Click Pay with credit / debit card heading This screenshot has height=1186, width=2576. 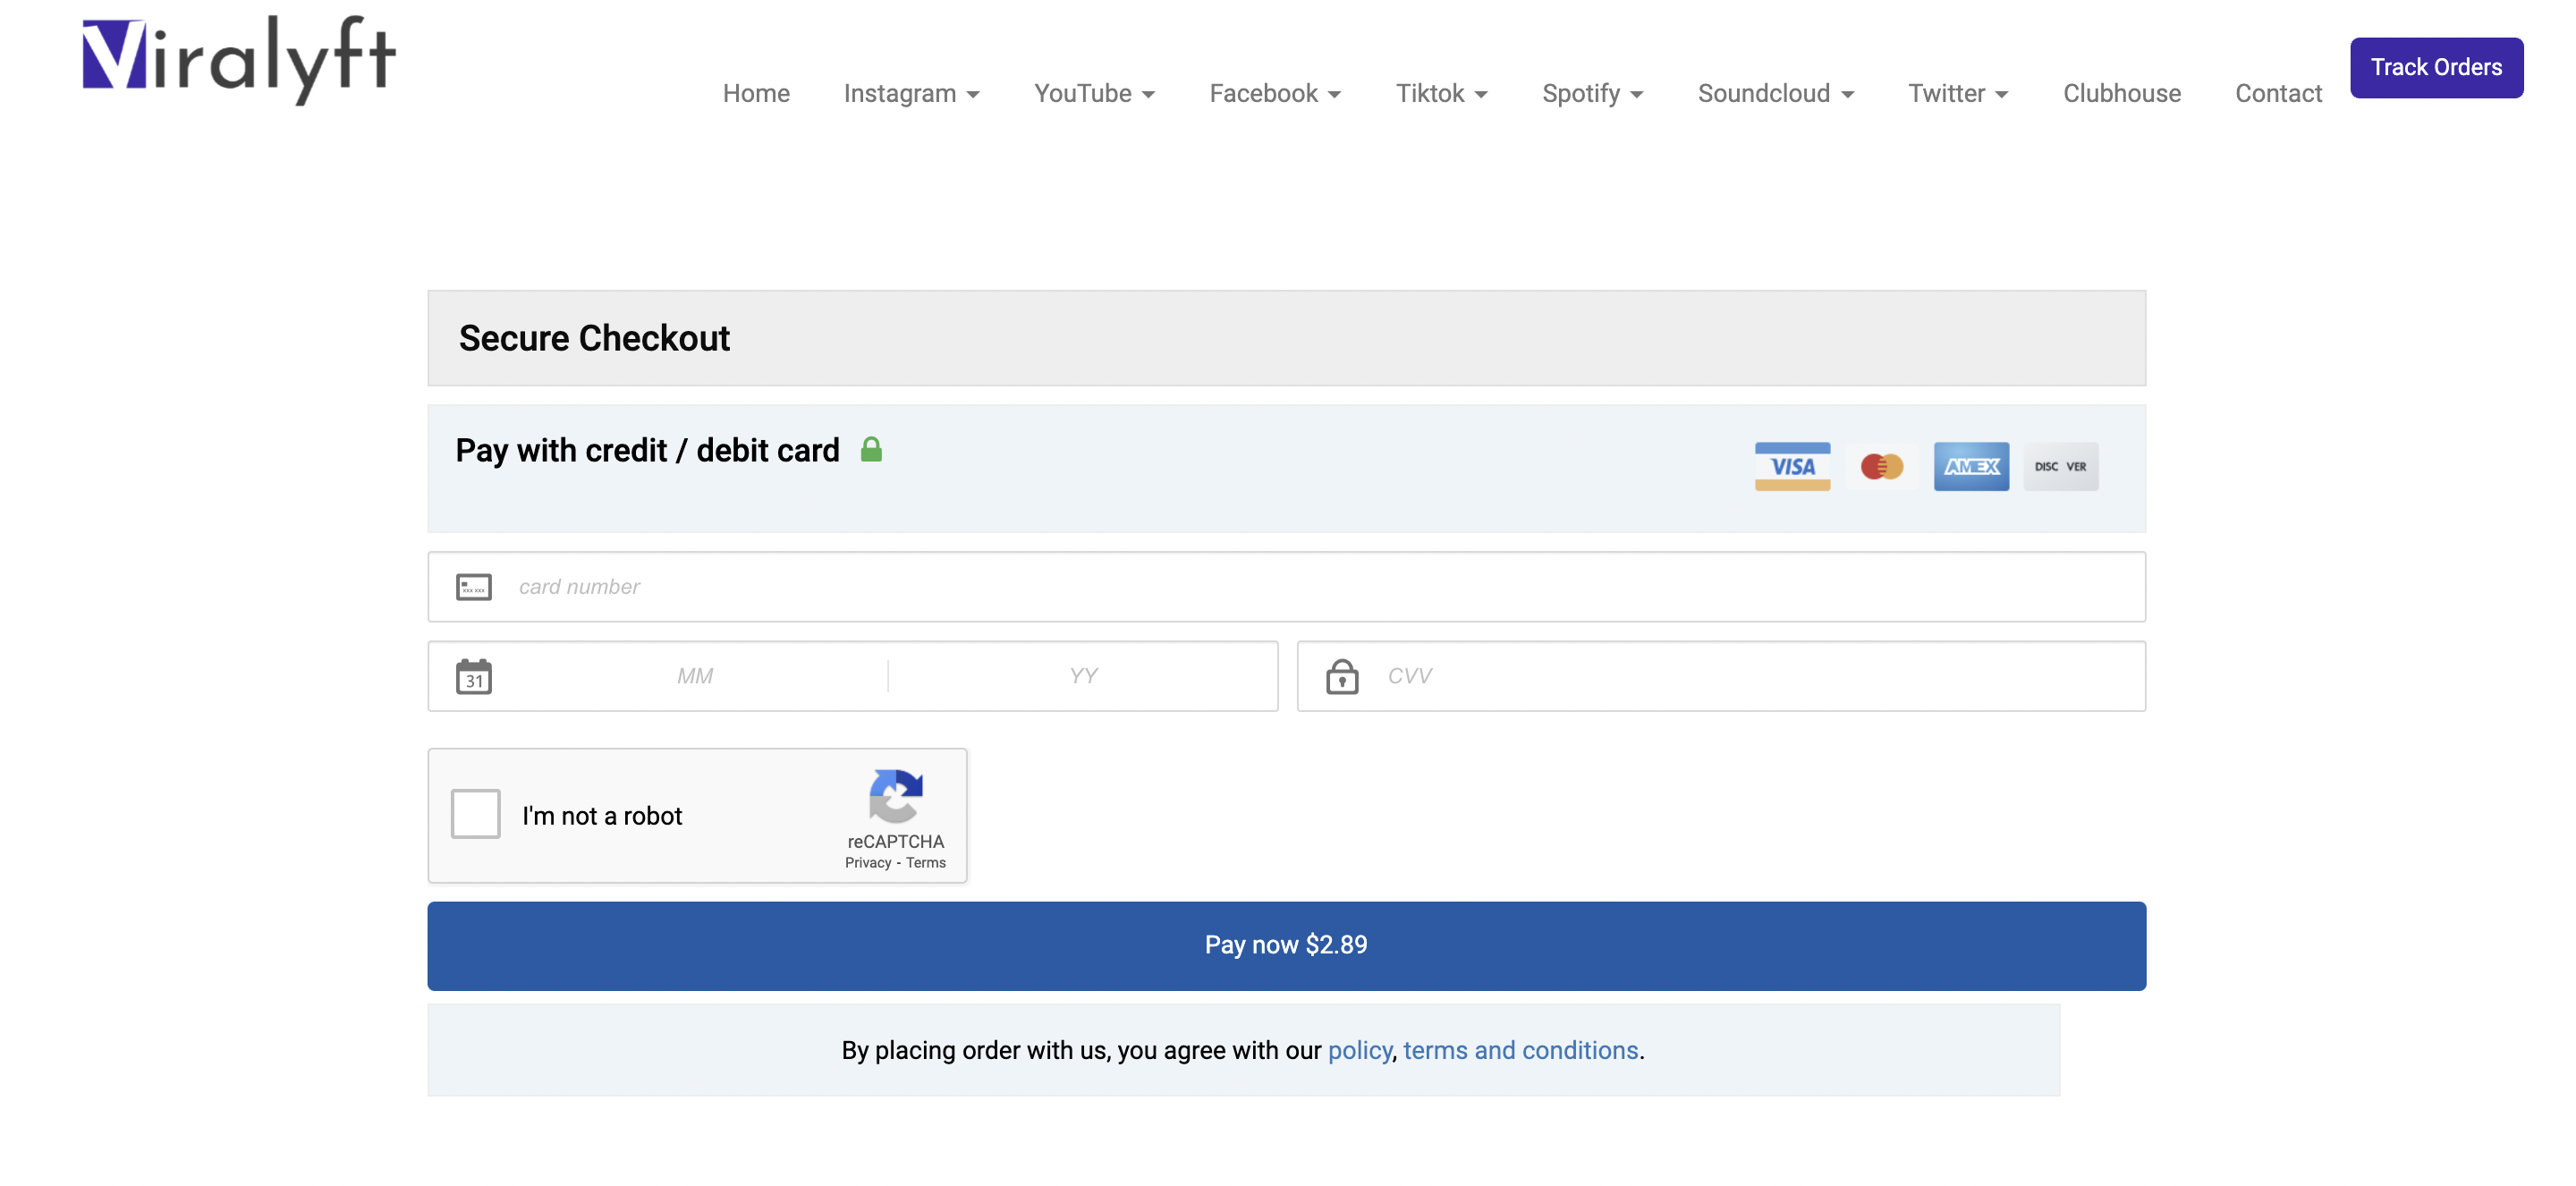point(647,450)
